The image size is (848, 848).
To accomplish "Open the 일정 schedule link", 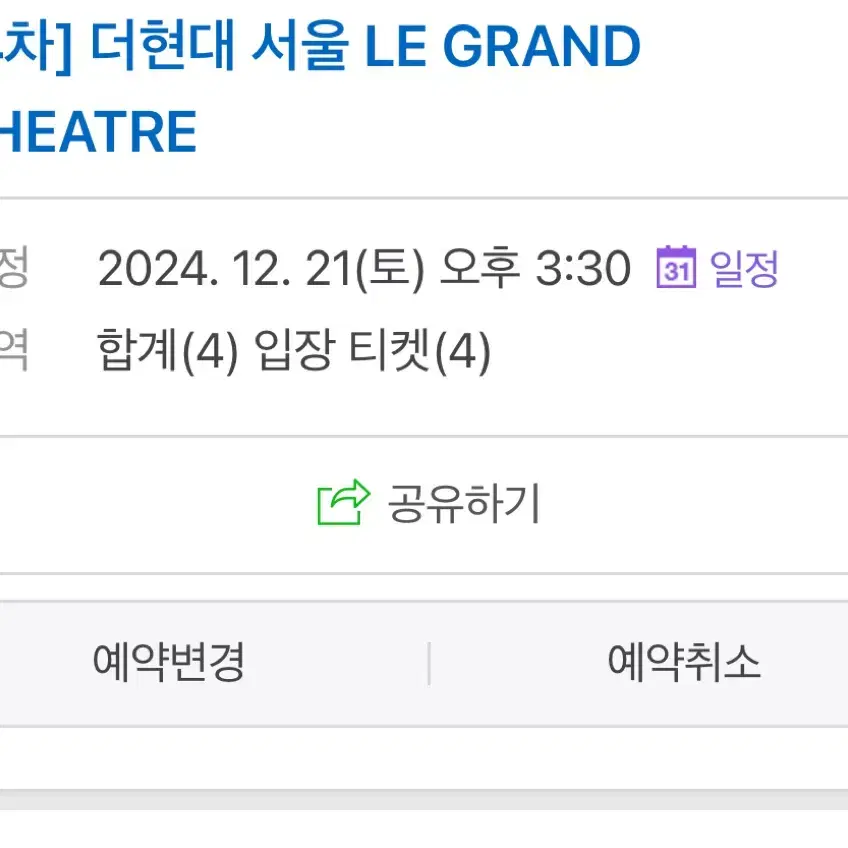I will [744, 268].
